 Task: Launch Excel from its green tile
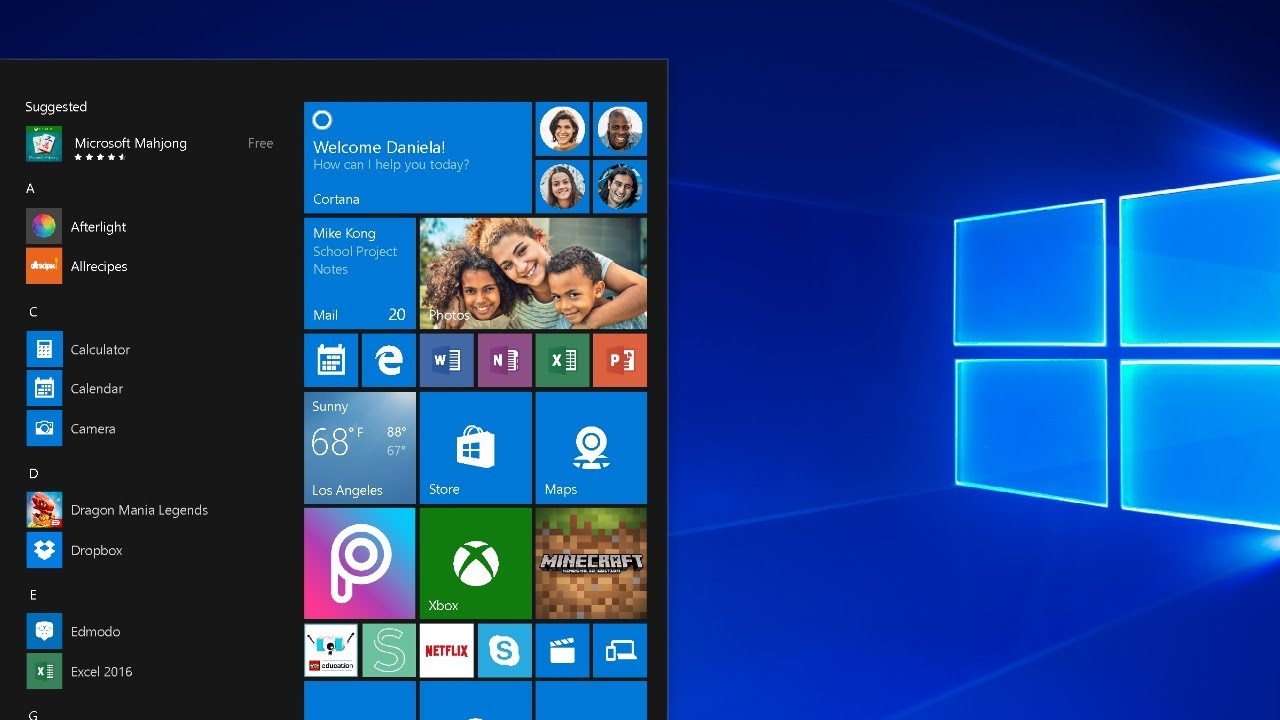[562, 360]
